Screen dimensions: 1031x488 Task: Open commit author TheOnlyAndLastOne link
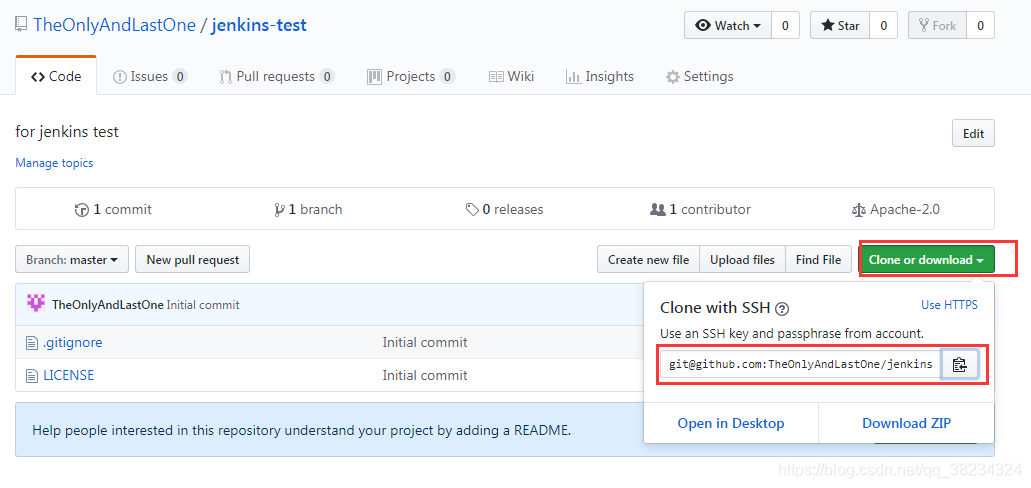pos(108,305)
